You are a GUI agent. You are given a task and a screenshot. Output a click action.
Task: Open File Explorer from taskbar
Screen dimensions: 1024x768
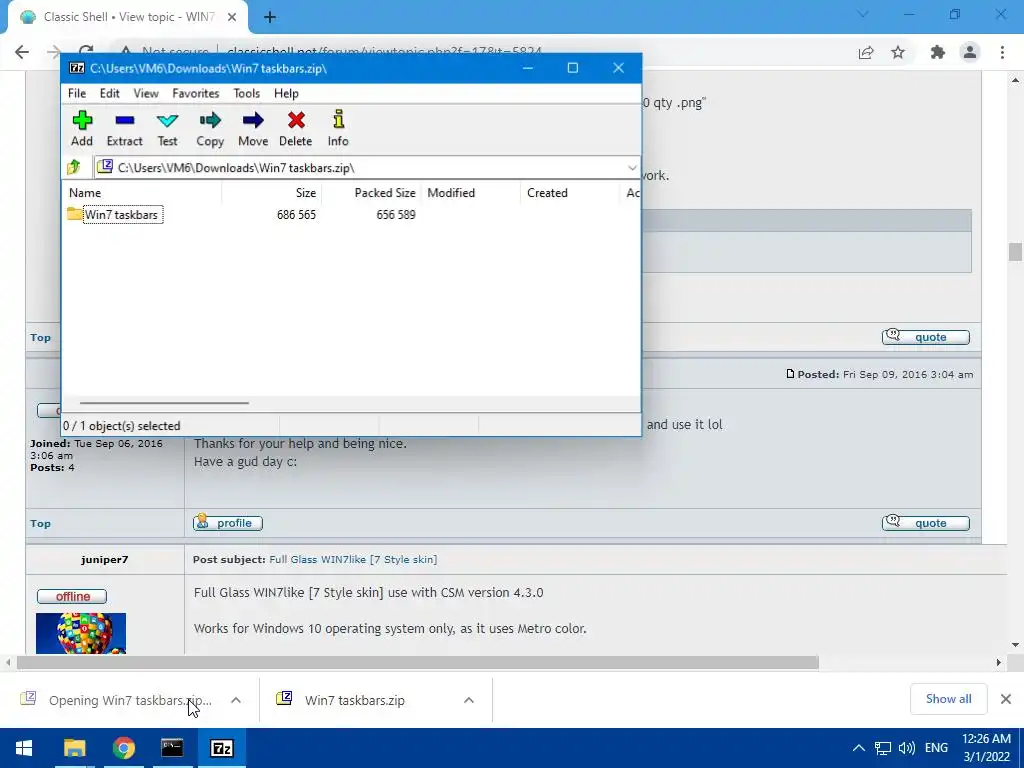pos(74,748)
